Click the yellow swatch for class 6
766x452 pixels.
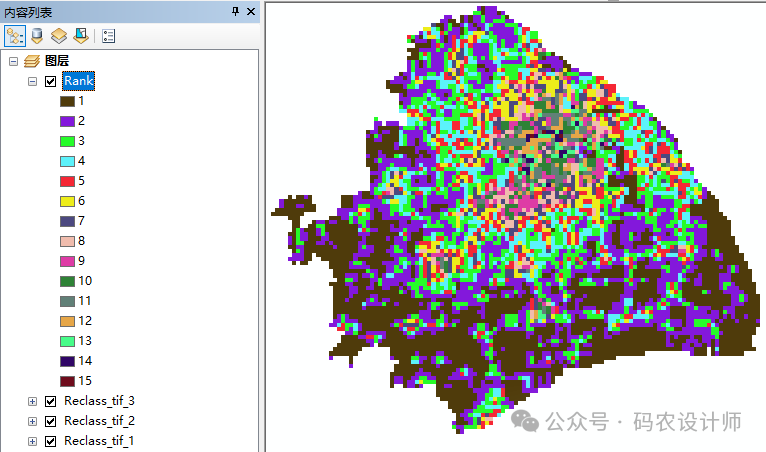(67, 201)
